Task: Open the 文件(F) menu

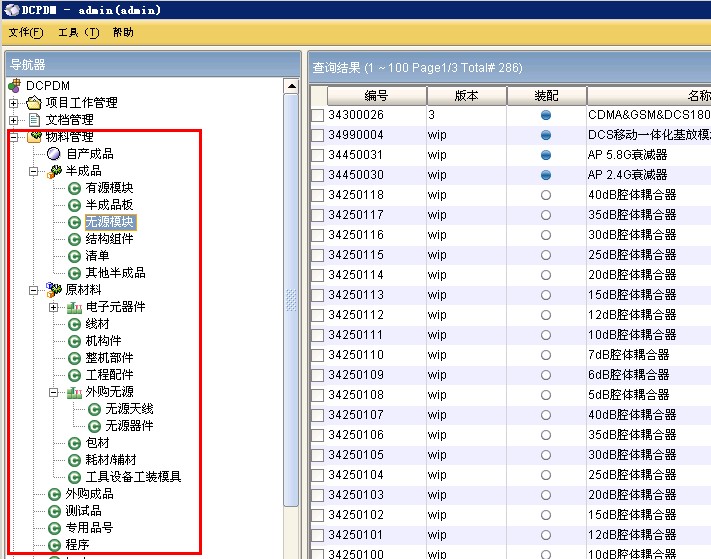Action: (25, 33)
